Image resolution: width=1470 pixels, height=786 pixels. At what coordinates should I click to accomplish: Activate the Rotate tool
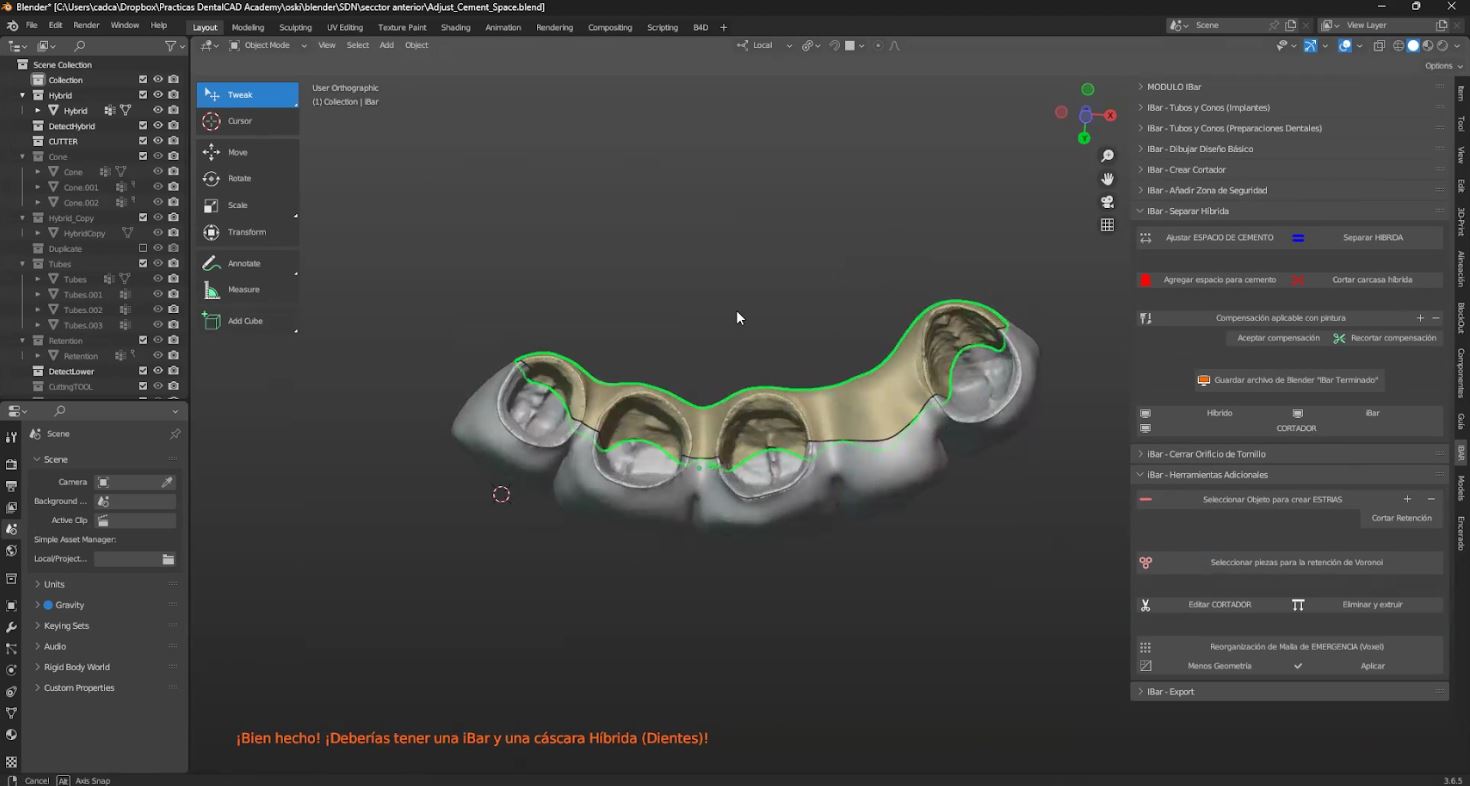tap(247, 178)
